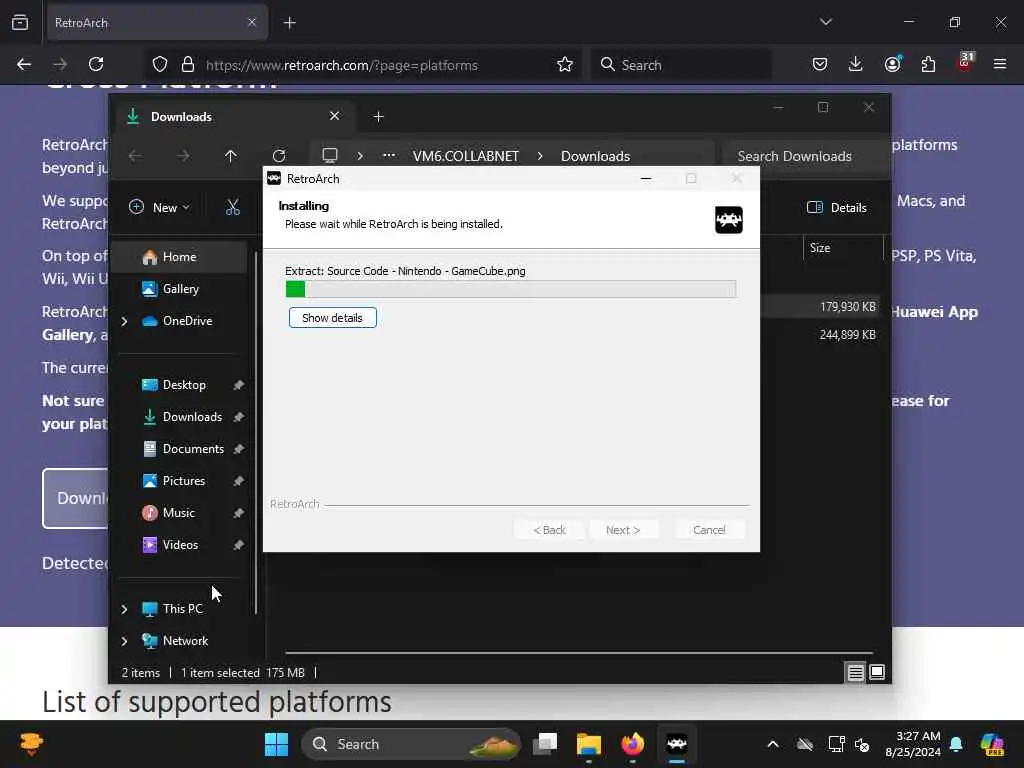Expand chevron after VM6.COLLABNET breadcrumb
Image resolution: width=1024 pixels, height=768 pixels.
coord(540,156)
